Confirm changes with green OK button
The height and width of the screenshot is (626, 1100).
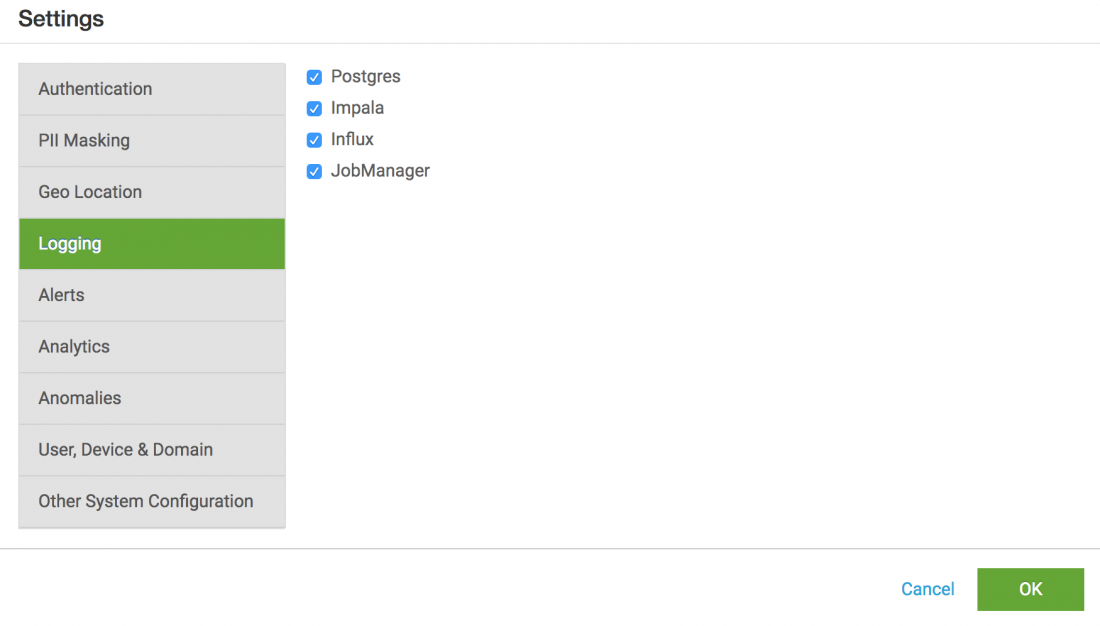click(x=1031, y=590)
